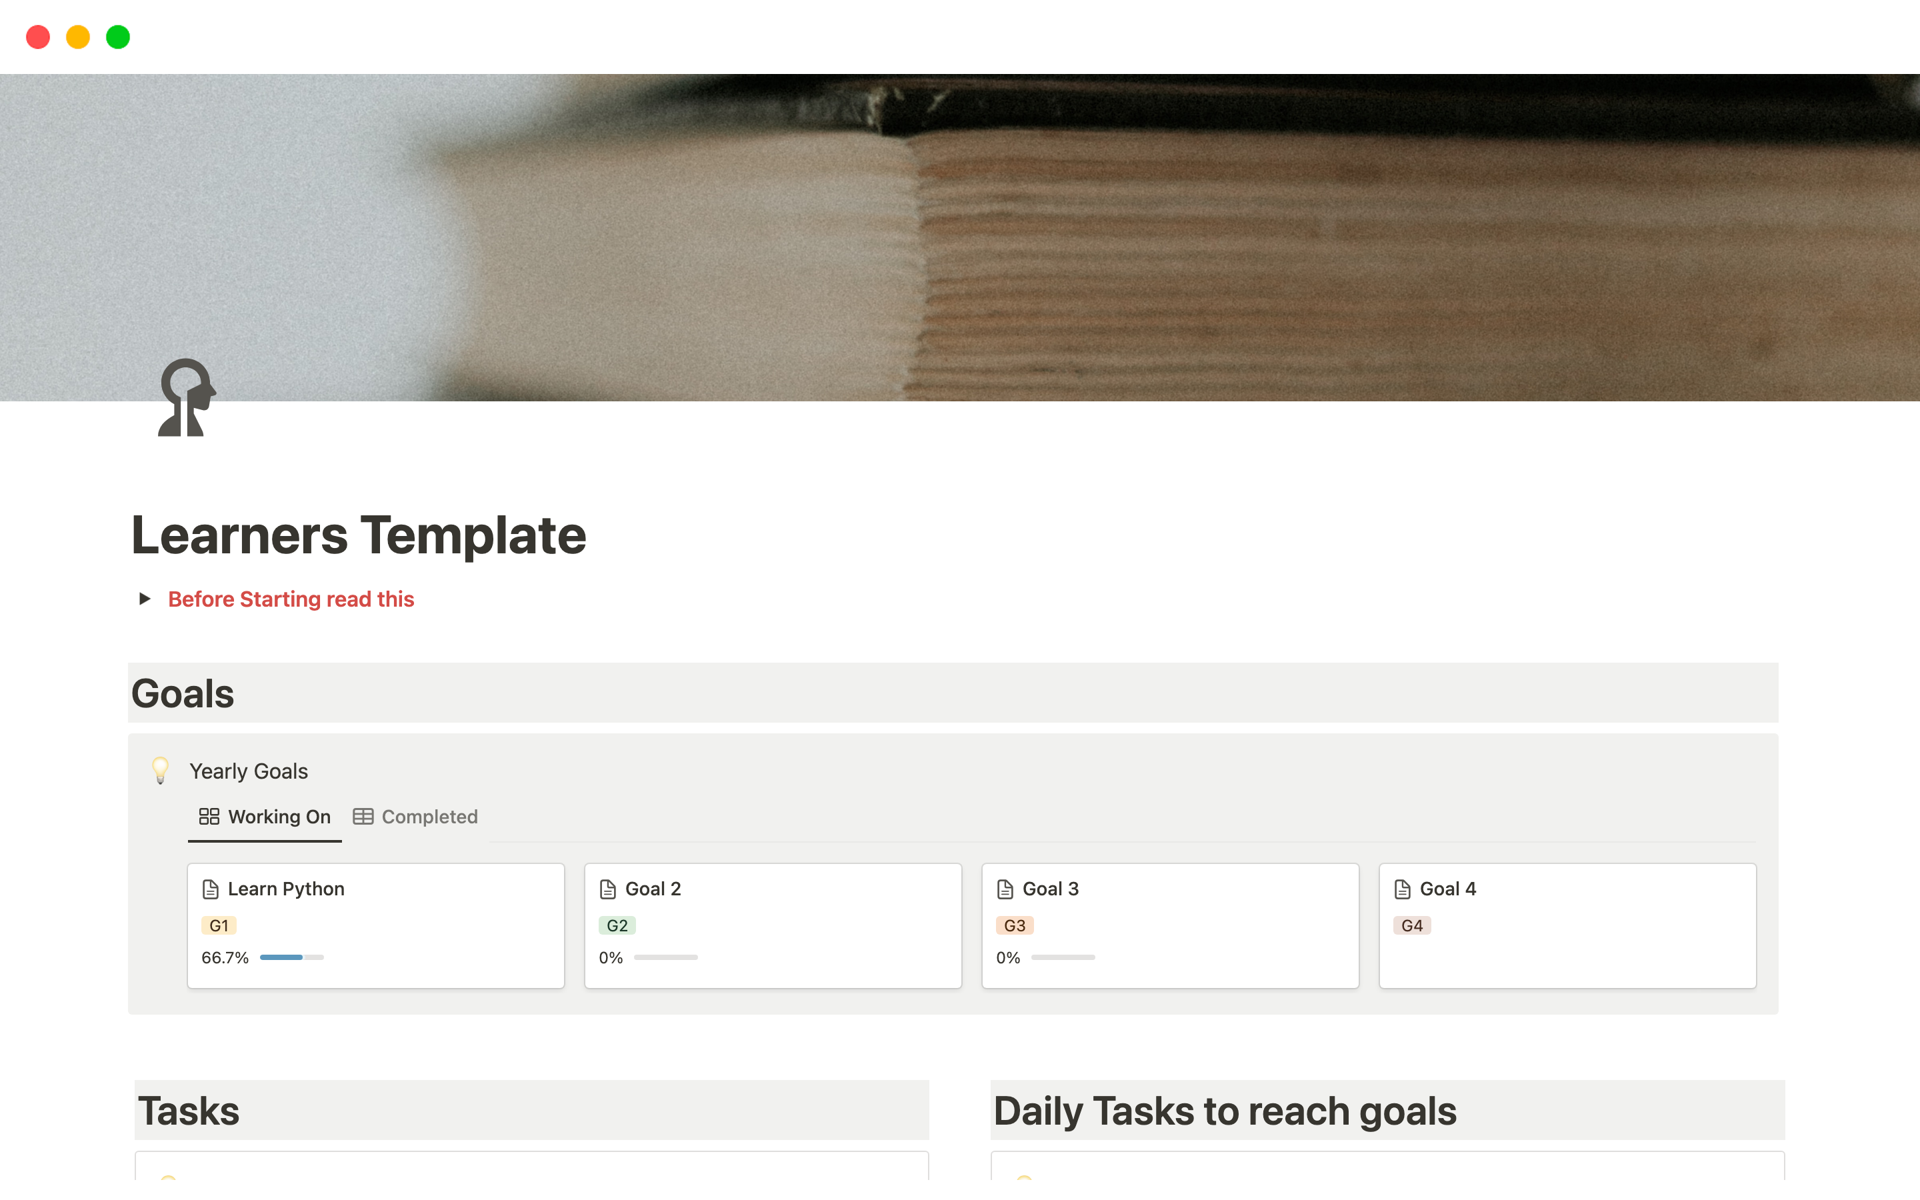1920x1200 pixels.
Task: Click the head silhouette page icon
Action: pos(187,398)
